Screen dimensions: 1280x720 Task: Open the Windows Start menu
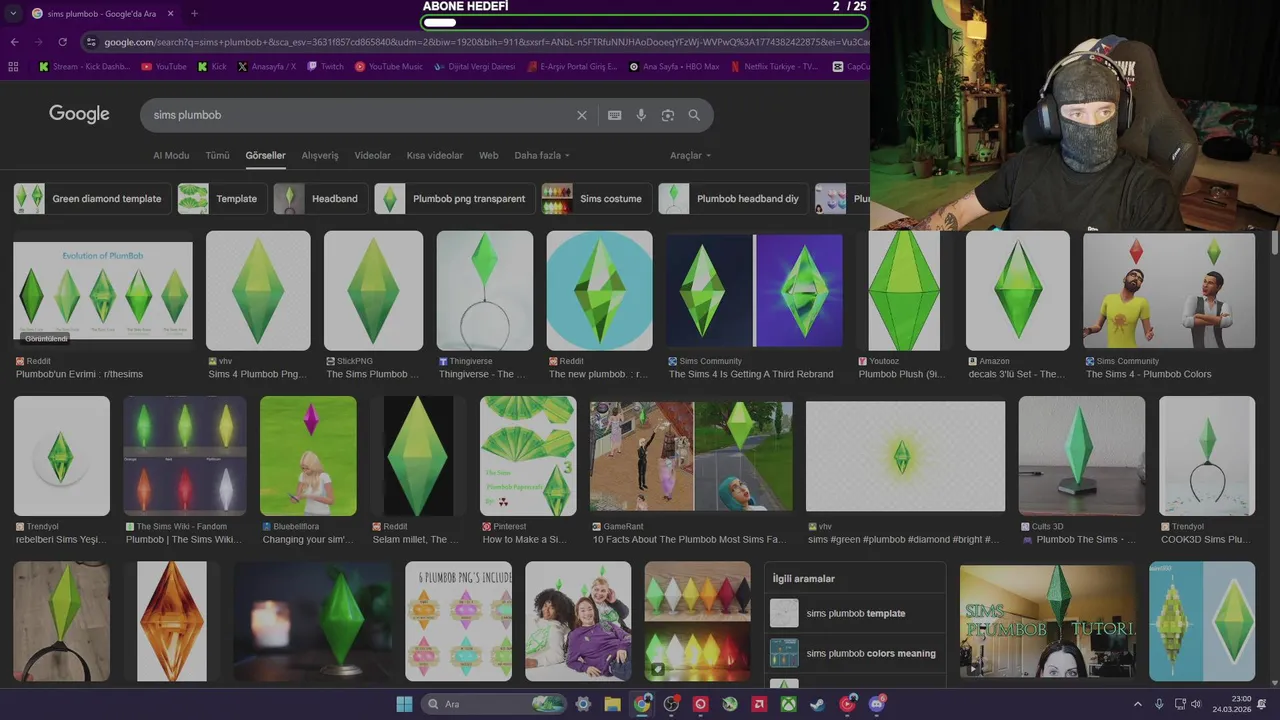point(404,704)
